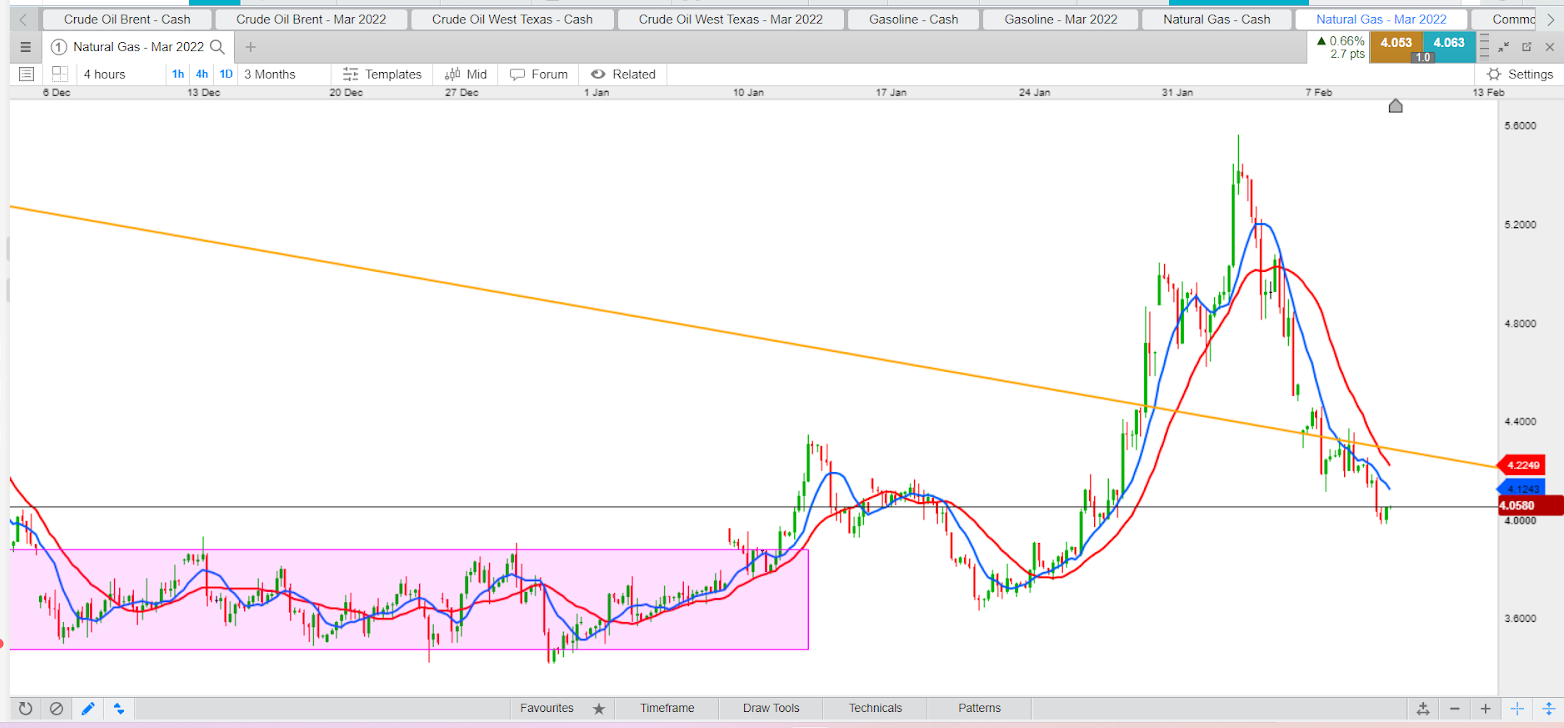Image resolution: width=1564 pixels, height=728 pixels.
Task: Toggle the crosshair cursor icon
Action: click(x=1517, y=708)
